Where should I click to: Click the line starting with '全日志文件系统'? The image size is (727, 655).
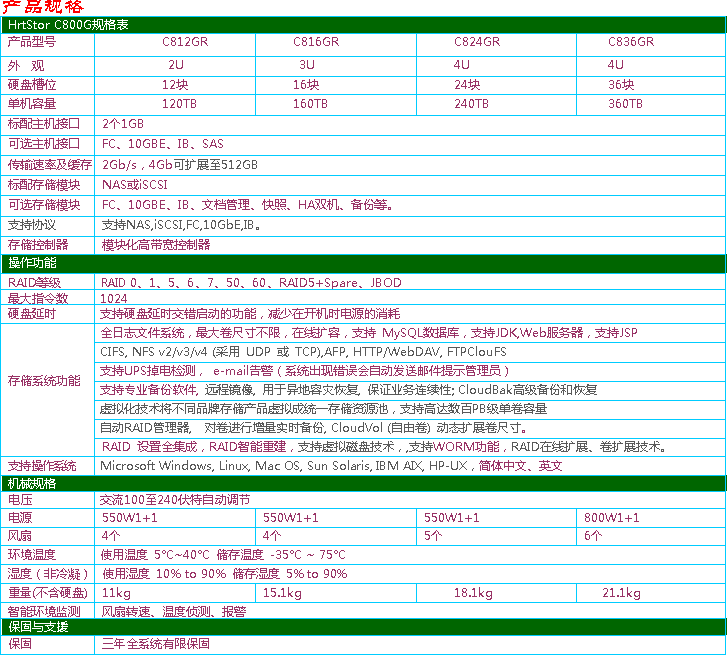point(369,333)
